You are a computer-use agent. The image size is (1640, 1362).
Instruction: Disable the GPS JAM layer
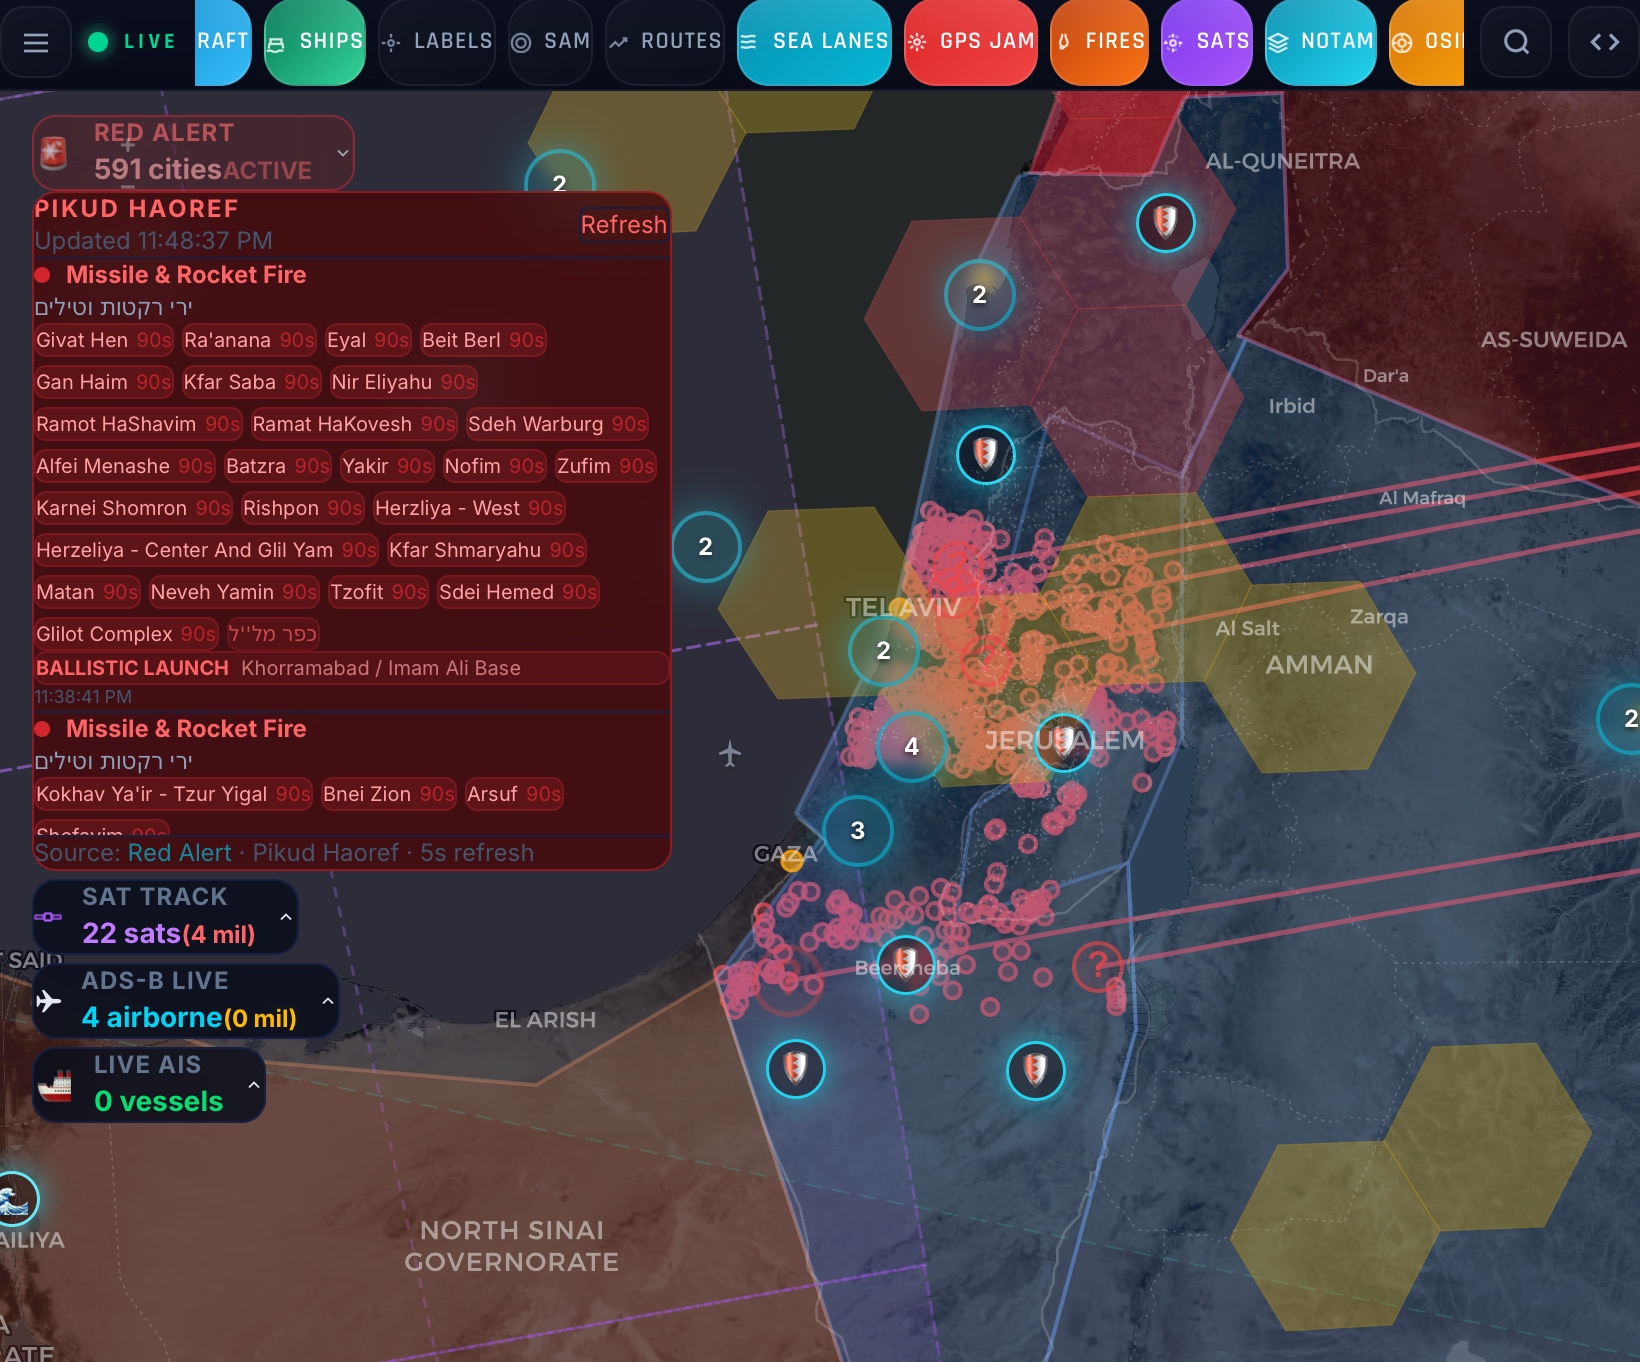(x=971, y=42)
